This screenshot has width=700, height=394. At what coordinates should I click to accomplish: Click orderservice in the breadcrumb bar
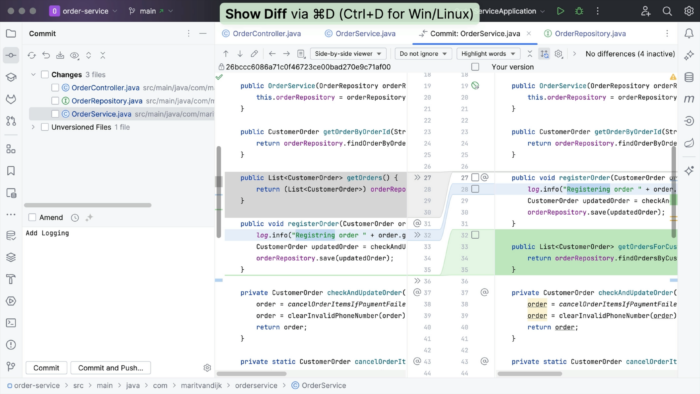coord(256,386)
